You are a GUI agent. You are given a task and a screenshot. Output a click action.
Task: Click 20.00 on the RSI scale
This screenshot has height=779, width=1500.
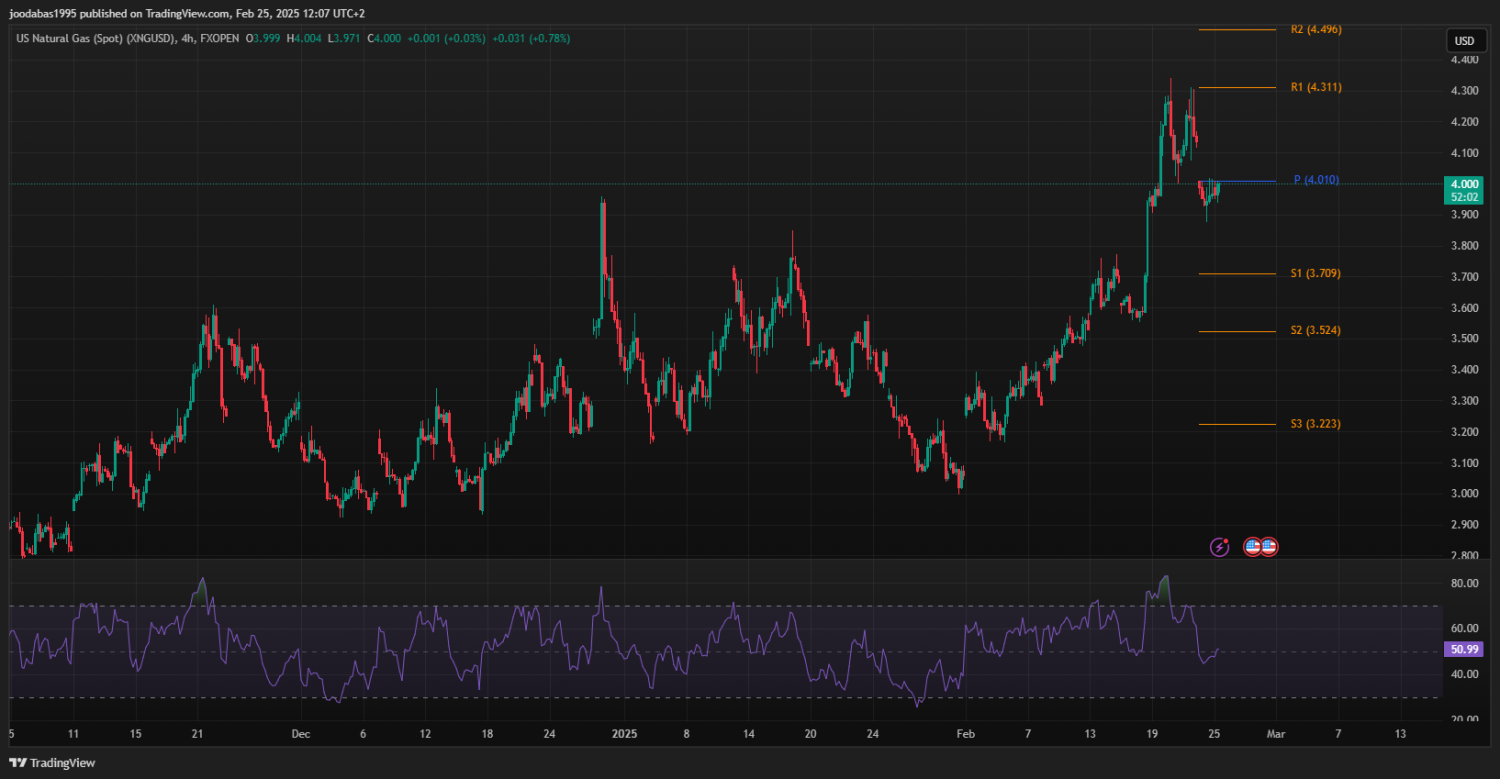(x=1464, y=721)
